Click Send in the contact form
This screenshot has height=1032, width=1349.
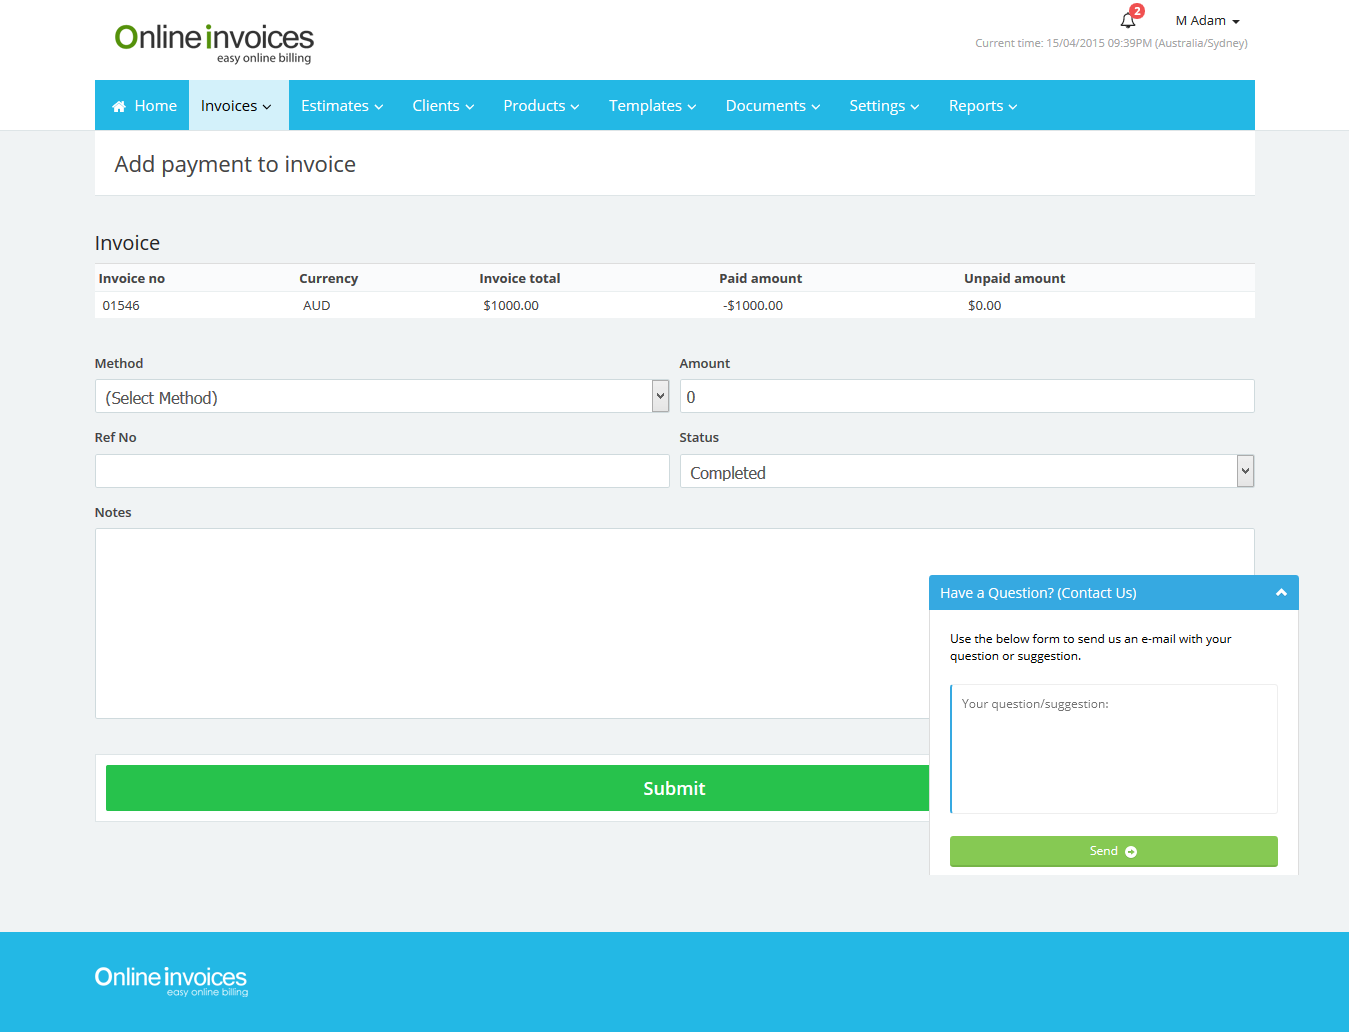coord(1113,851)
